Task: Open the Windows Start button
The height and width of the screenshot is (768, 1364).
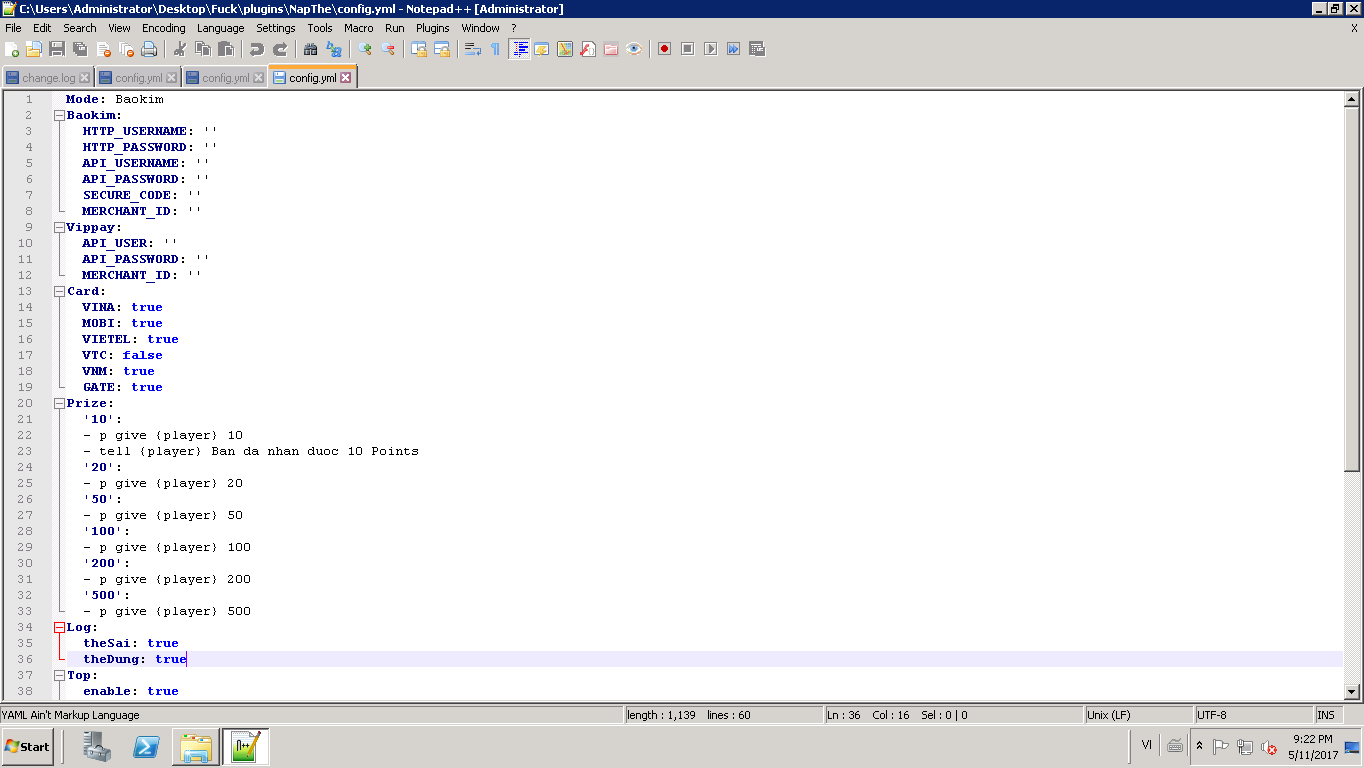Action: [28, 747]
